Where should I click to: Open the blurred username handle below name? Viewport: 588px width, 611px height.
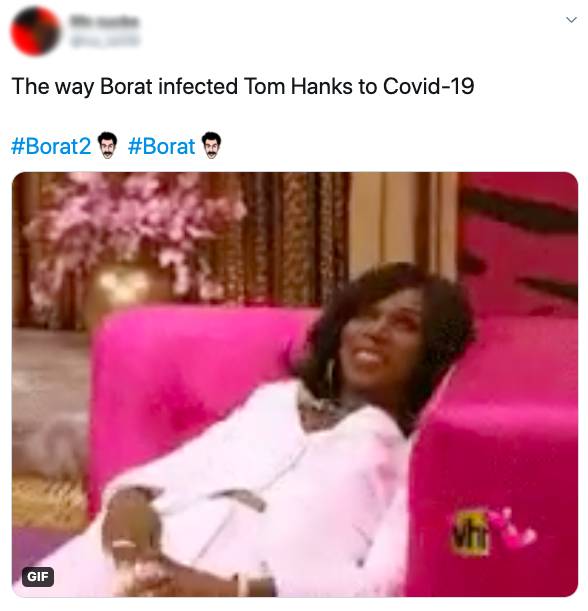pyautogui.click(x=103, y=40)
